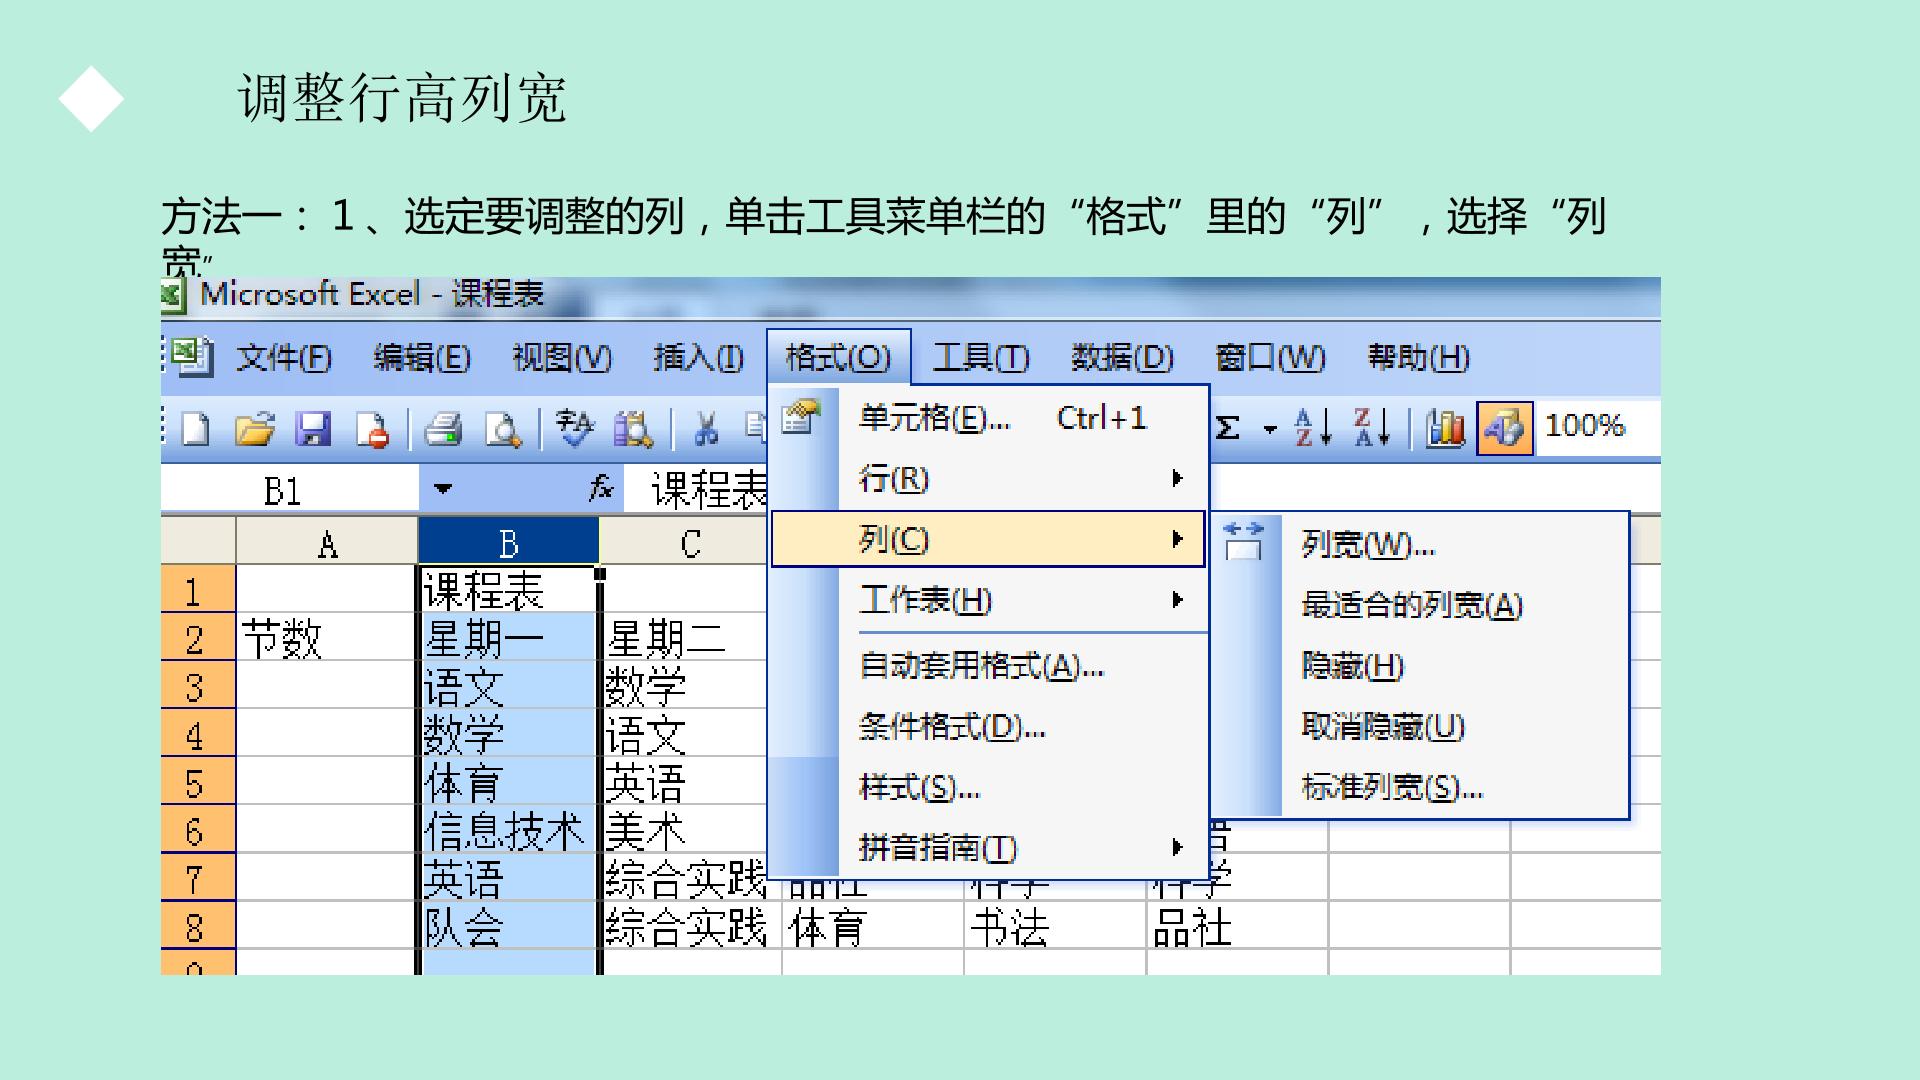This screenshot has width=1920, height=1080.
Task: Click the cell containing 美术
Action: pos(684,829)
